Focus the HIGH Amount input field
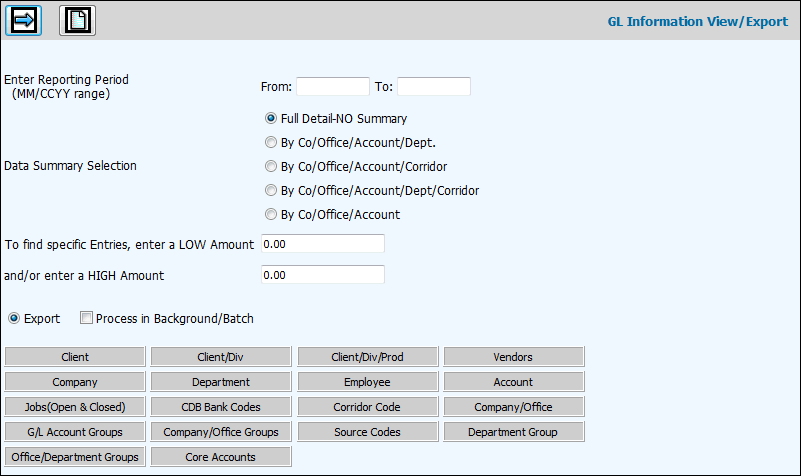The width and height of the screenshot is (801, 476). point(322,275)
